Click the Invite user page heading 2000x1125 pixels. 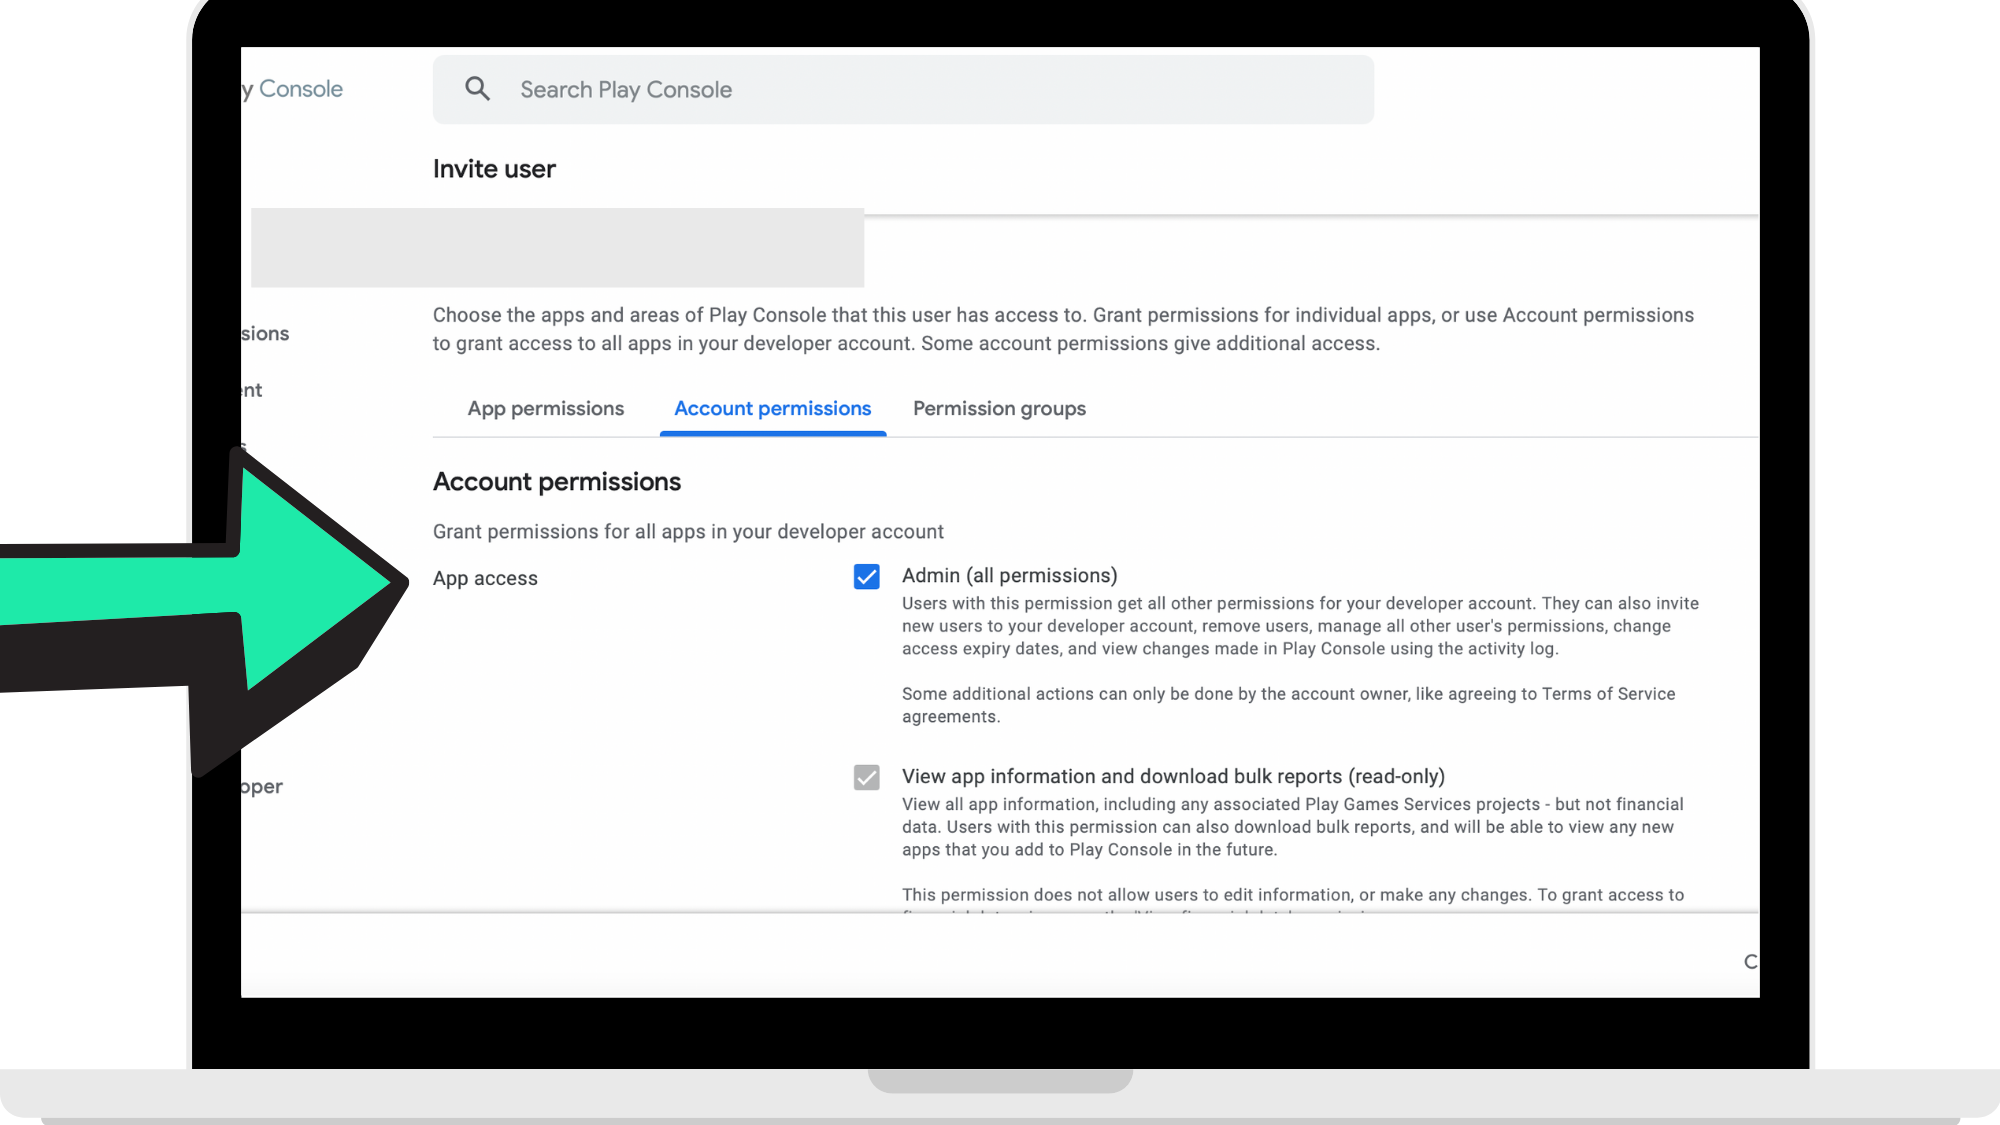tap(494, 169)
